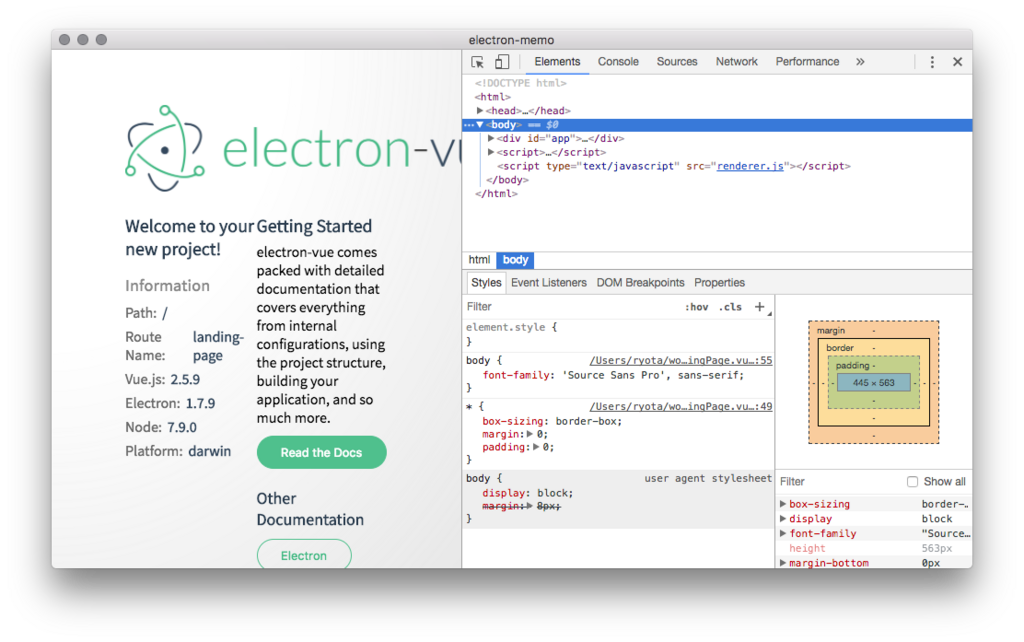Select the <!DOCTYPE html> line
This screenshot has width=1024, height=642.
[520, 83]
